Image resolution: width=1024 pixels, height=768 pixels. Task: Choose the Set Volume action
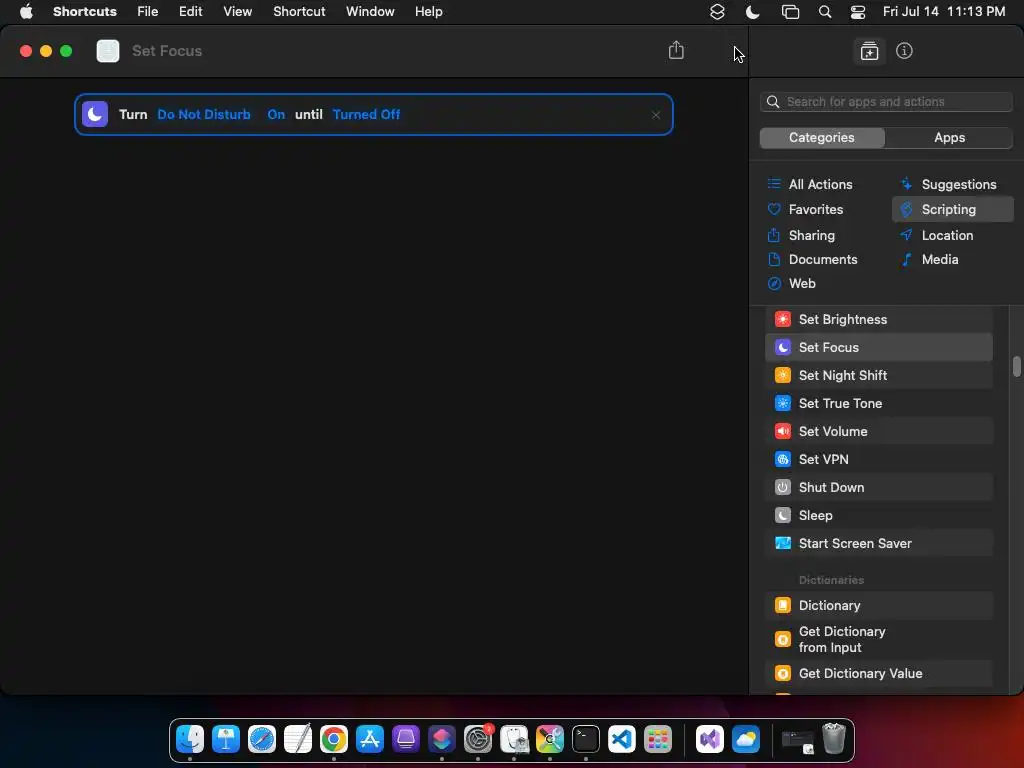click(878, 432)
